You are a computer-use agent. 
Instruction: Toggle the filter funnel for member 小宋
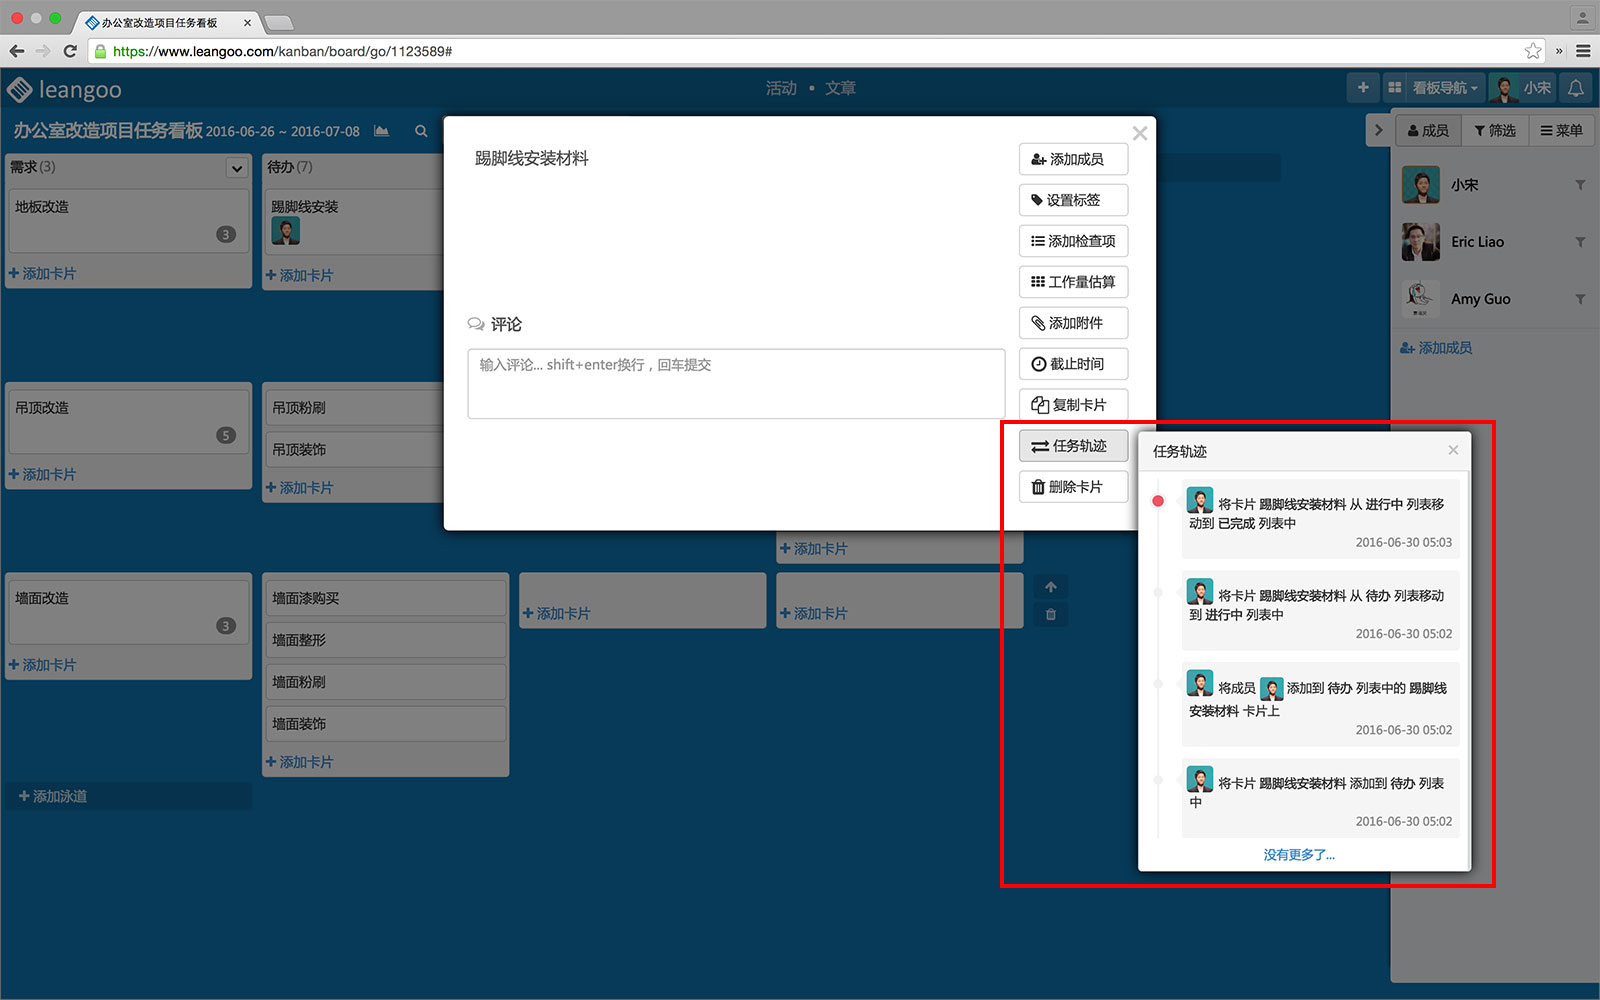1580,185
